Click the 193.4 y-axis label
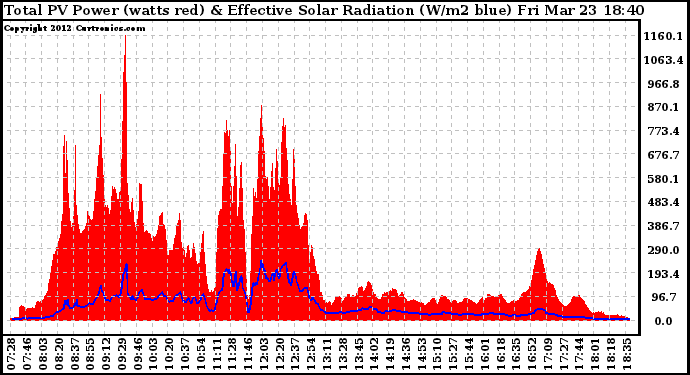Screen dimensions: 690x375 pyautogui.click(x=663, y=274)
